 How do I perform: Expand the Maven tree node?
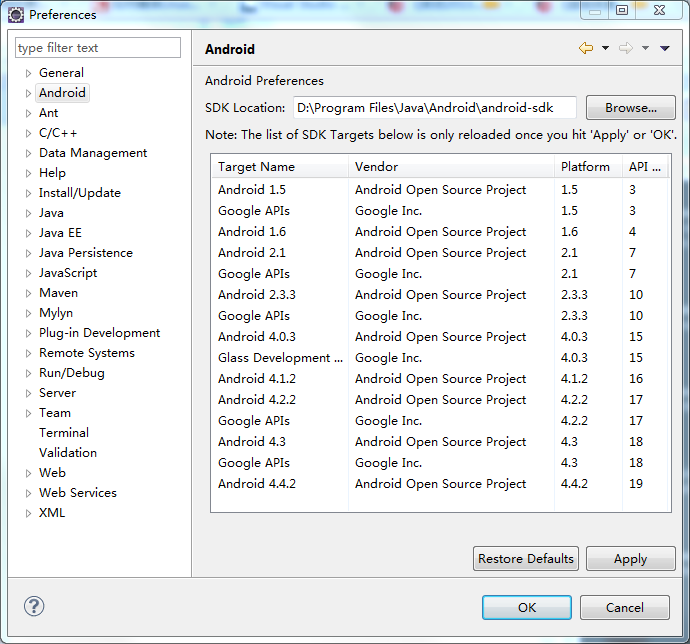(x=28, y=294)
